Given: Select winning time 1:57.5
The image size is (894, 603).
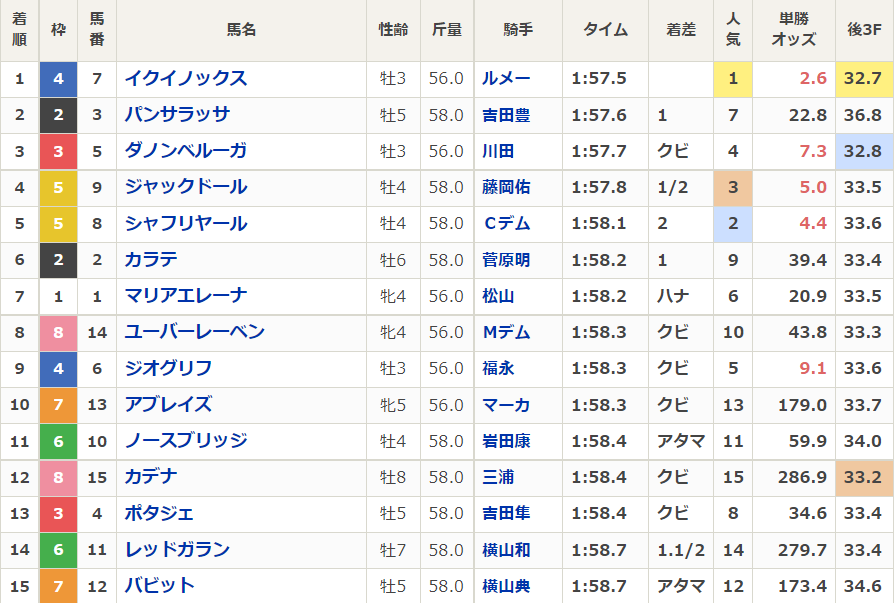Looking at the screenshot, I should [599, 78].
